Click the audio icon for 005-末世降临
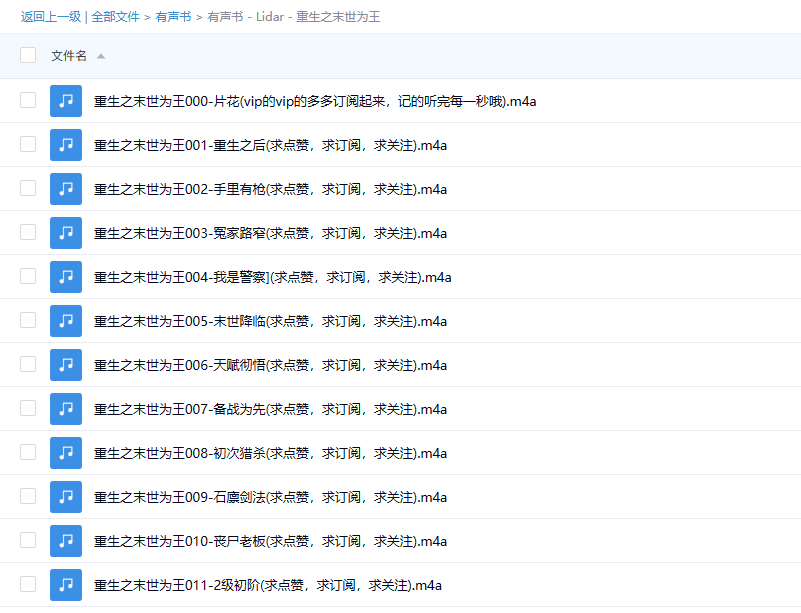The height and width of the screenshot is (613, 801). [x=65, y=321]
